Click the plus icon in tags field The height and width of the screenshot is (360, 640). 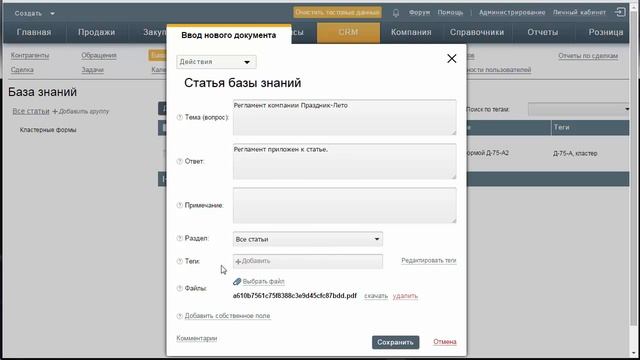tap(238, 261)
